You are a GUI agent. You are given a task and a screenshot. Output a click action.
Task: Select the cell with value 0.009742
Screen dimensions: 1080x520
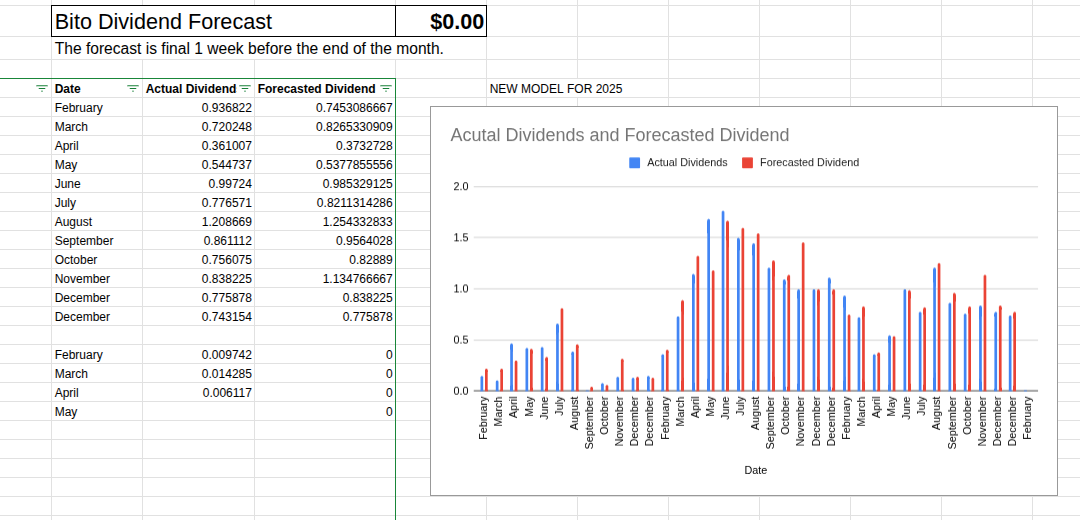pos(198,355)
